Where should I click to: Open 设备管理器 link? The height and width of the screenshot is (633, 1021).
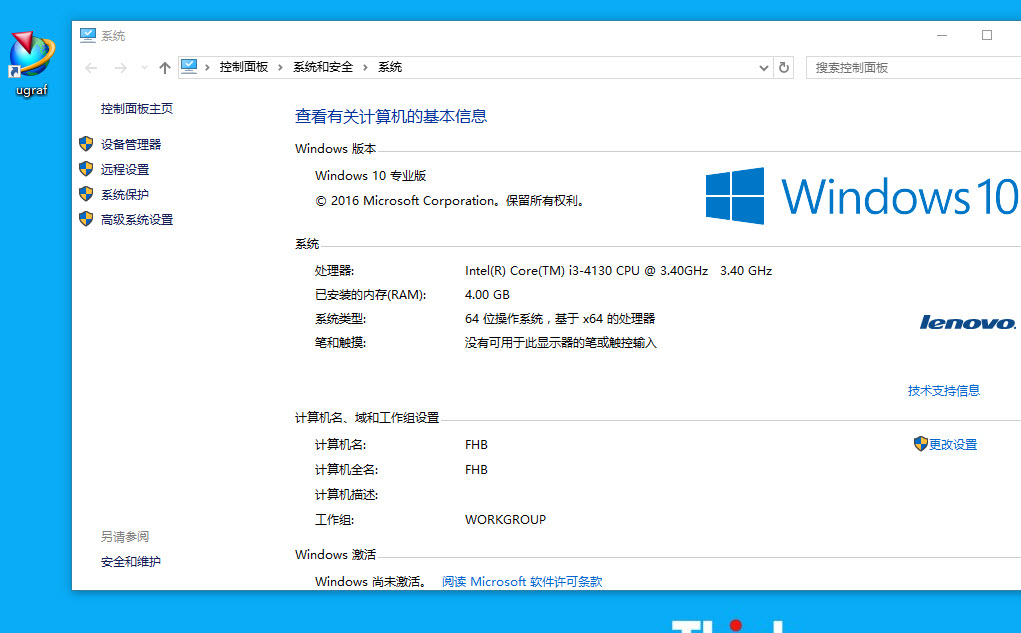(131, 145)
